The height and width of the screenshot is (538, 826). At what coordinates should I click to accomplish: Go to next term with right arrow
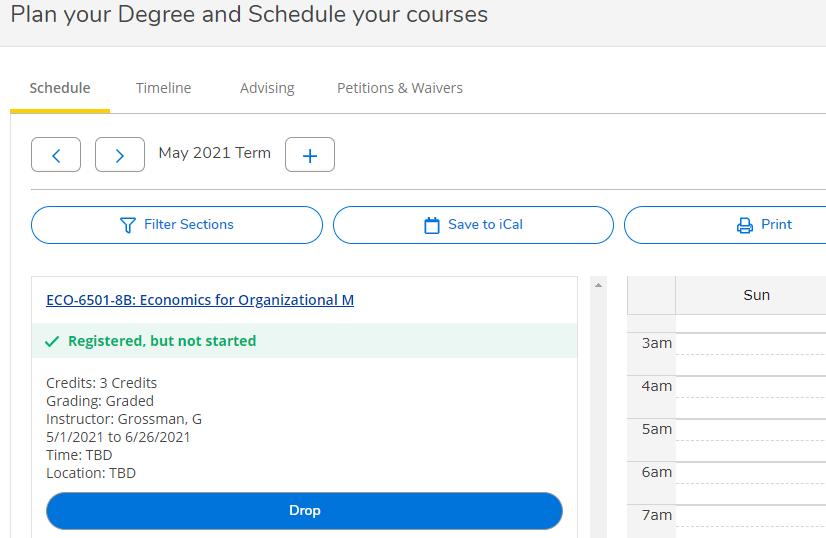tap(120, 155)
